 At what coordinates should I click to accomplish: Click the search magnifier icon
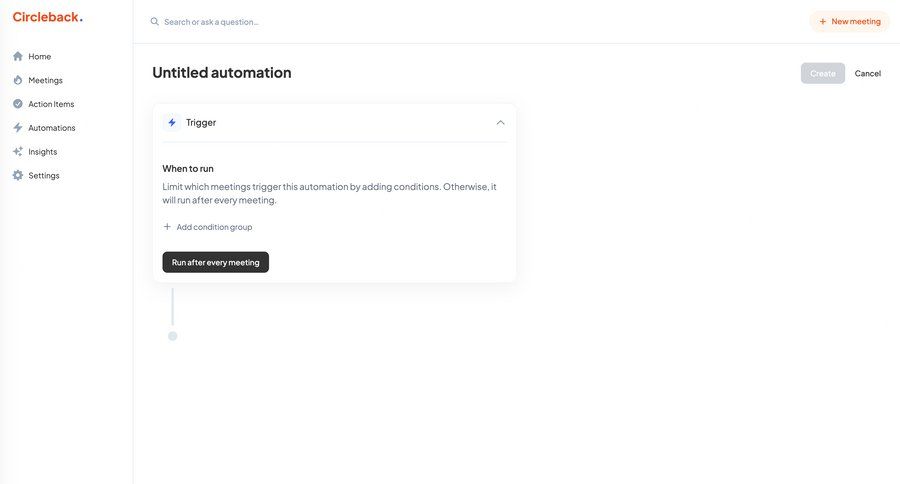(x=155, y=21)
